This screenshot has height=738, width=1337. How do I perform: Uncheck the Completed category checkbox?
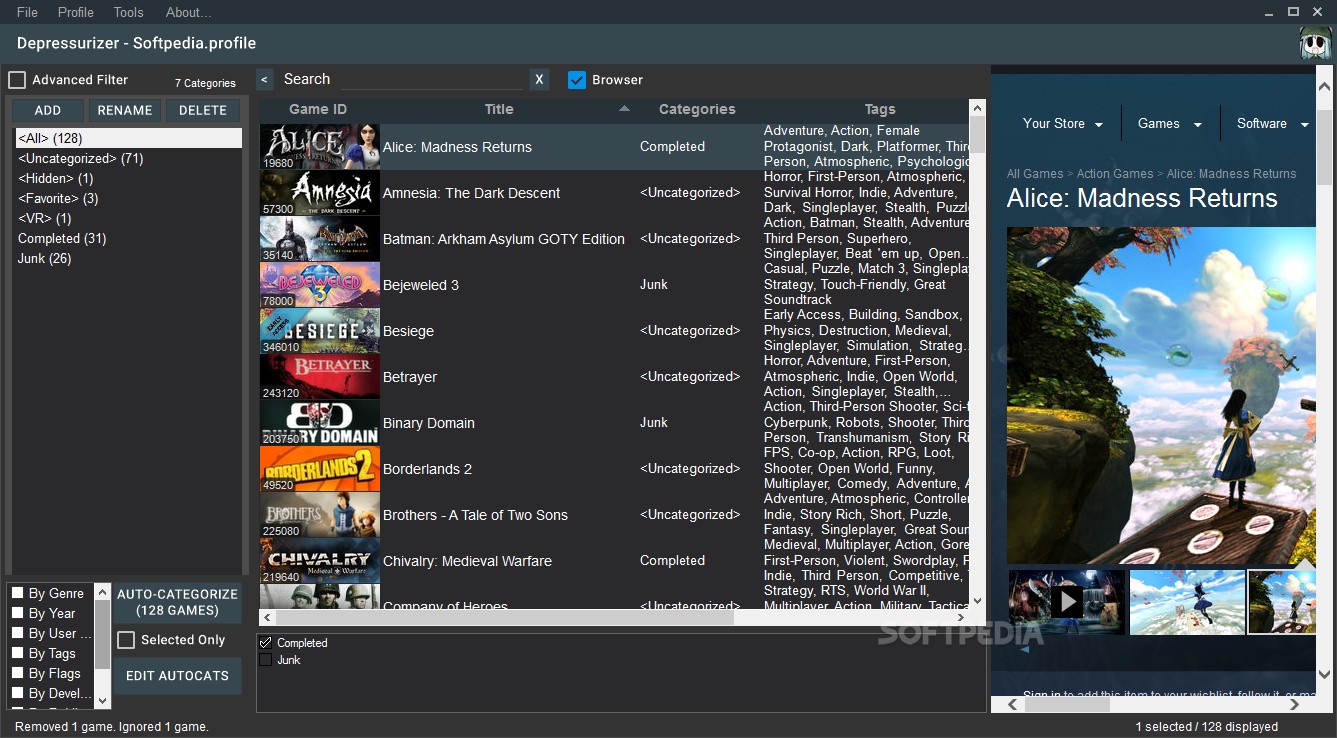tap(266, 643)
